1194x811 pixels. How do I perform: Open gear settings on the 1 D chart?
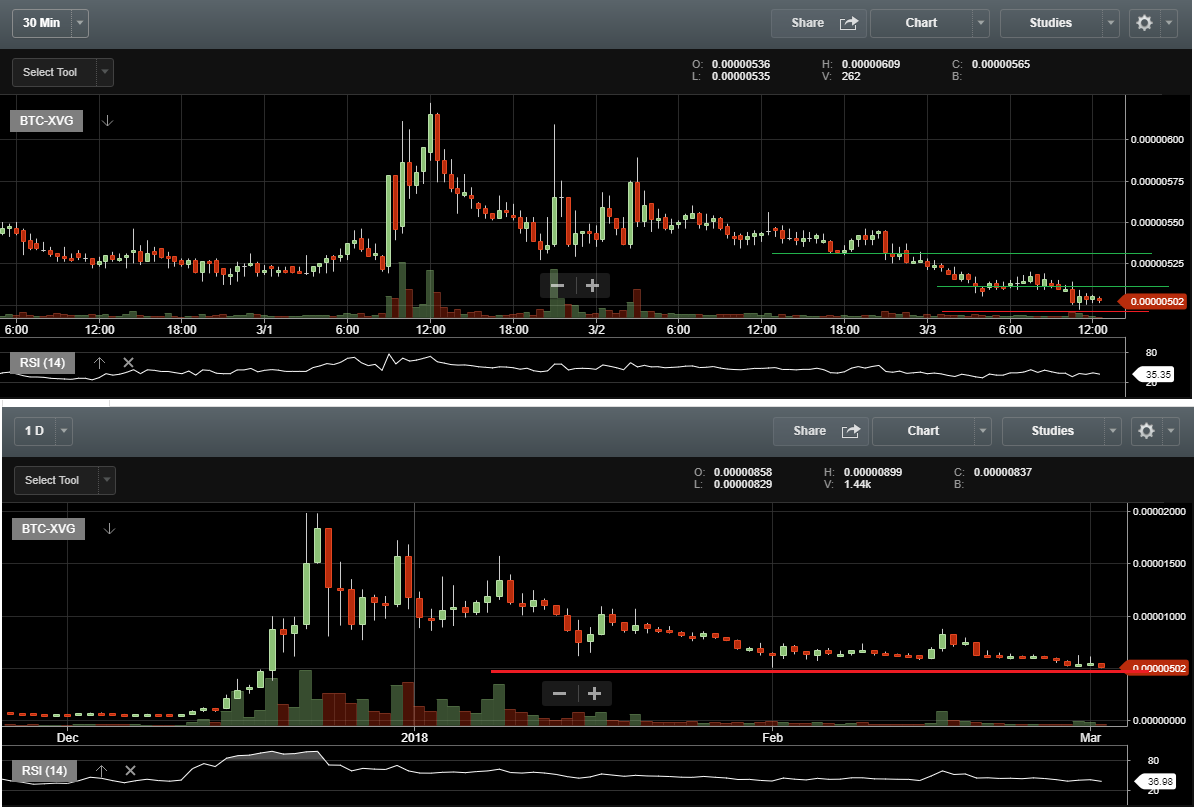[x=1147, y=431]
